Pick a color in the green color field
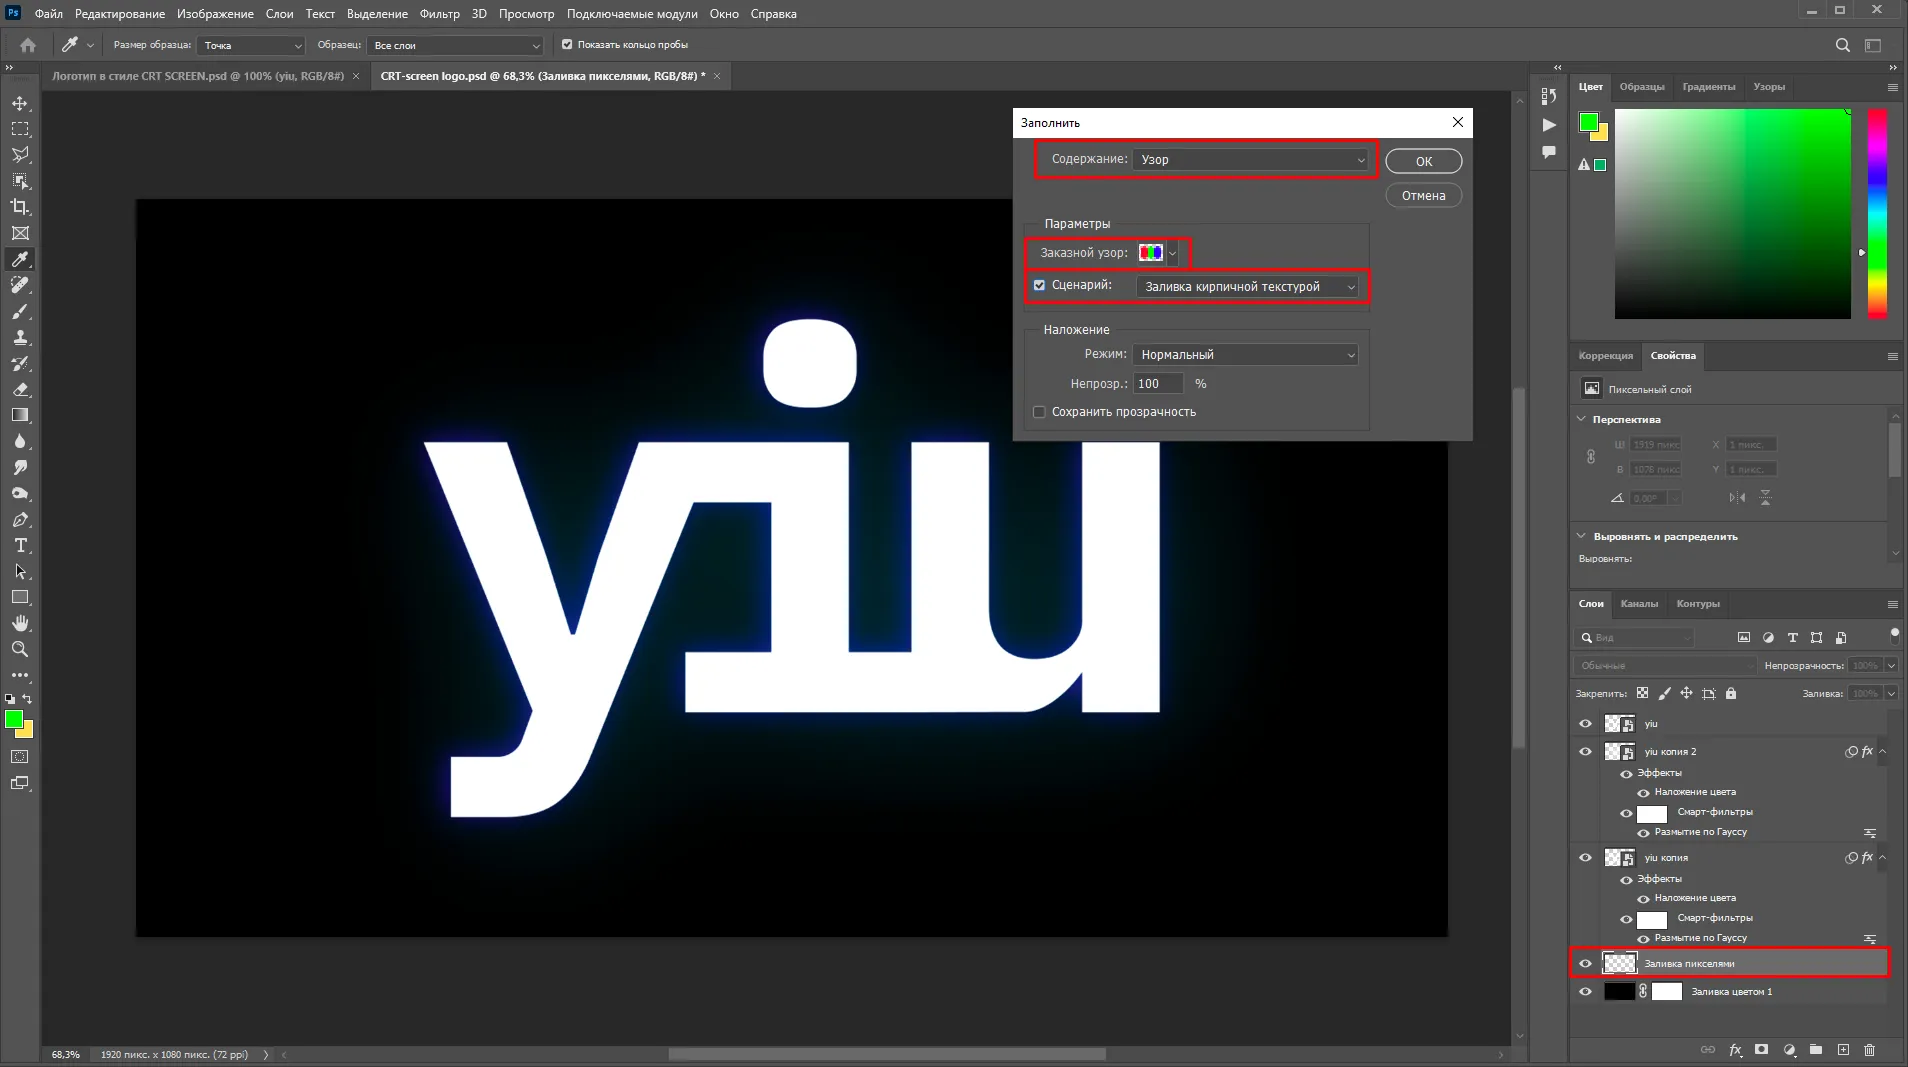1908x1067 pixels. tap(1733, 213)
